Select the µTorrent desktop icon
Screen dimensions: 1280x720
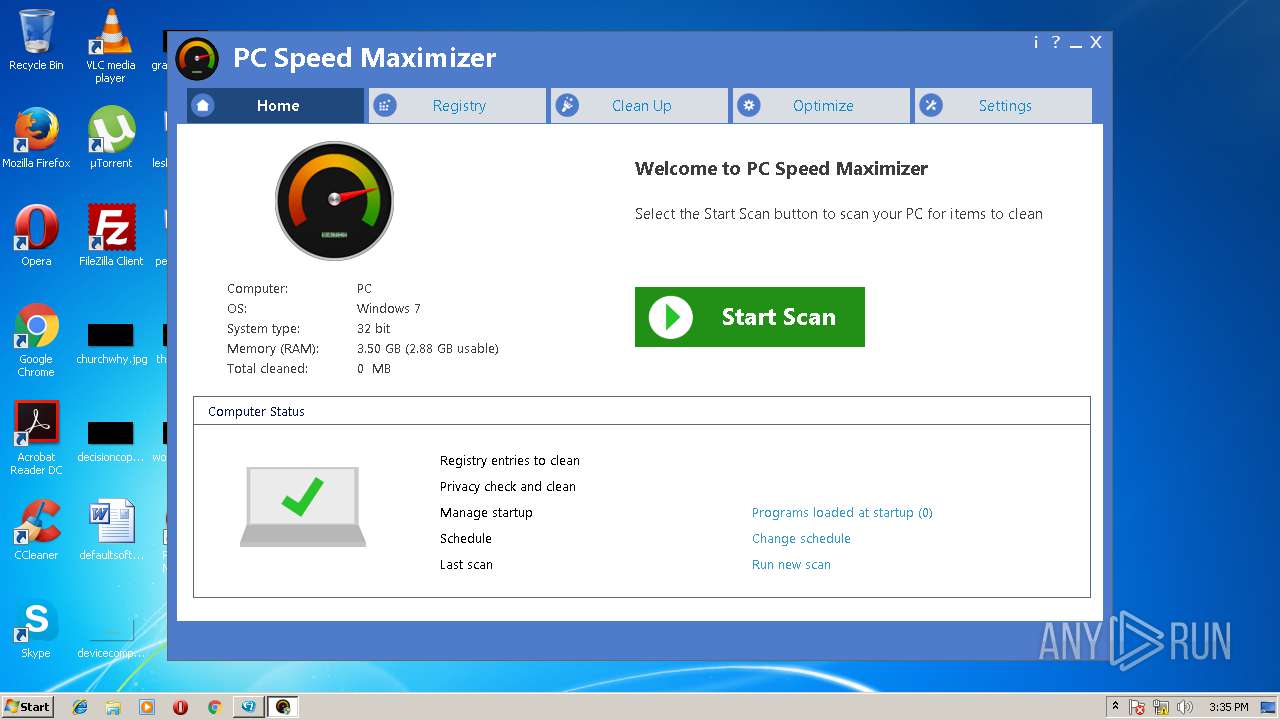point(110,138)
